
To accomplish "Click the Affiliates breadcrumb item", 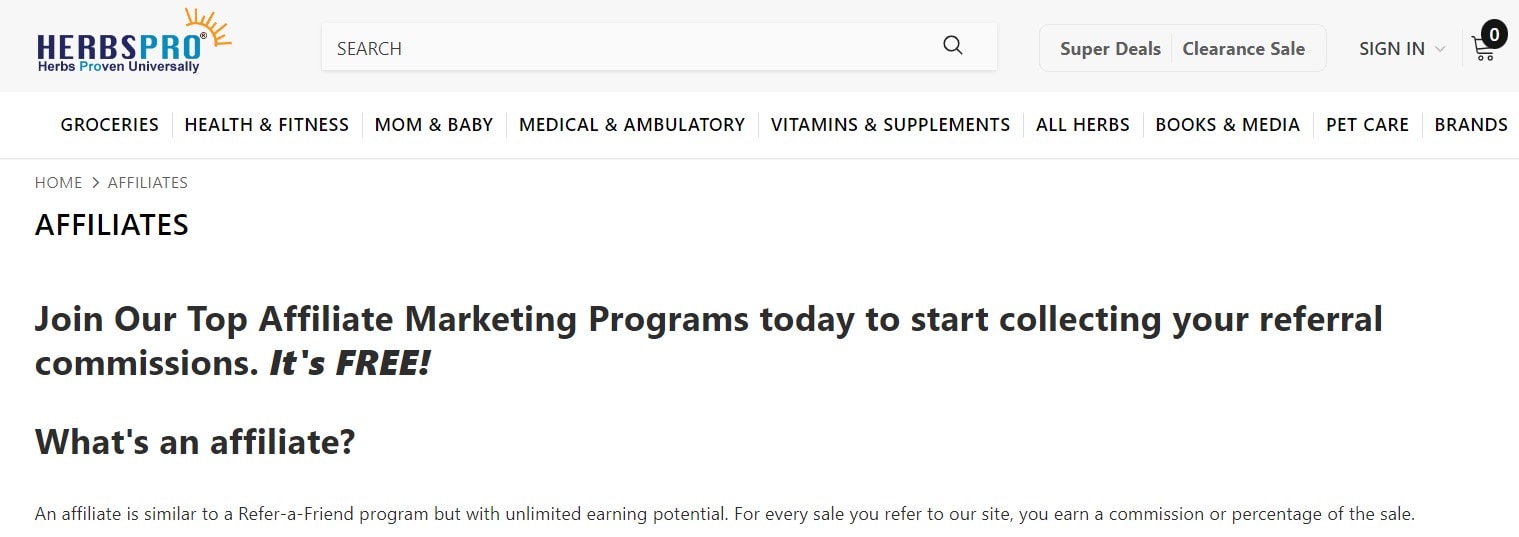I will tap(148, 182).
